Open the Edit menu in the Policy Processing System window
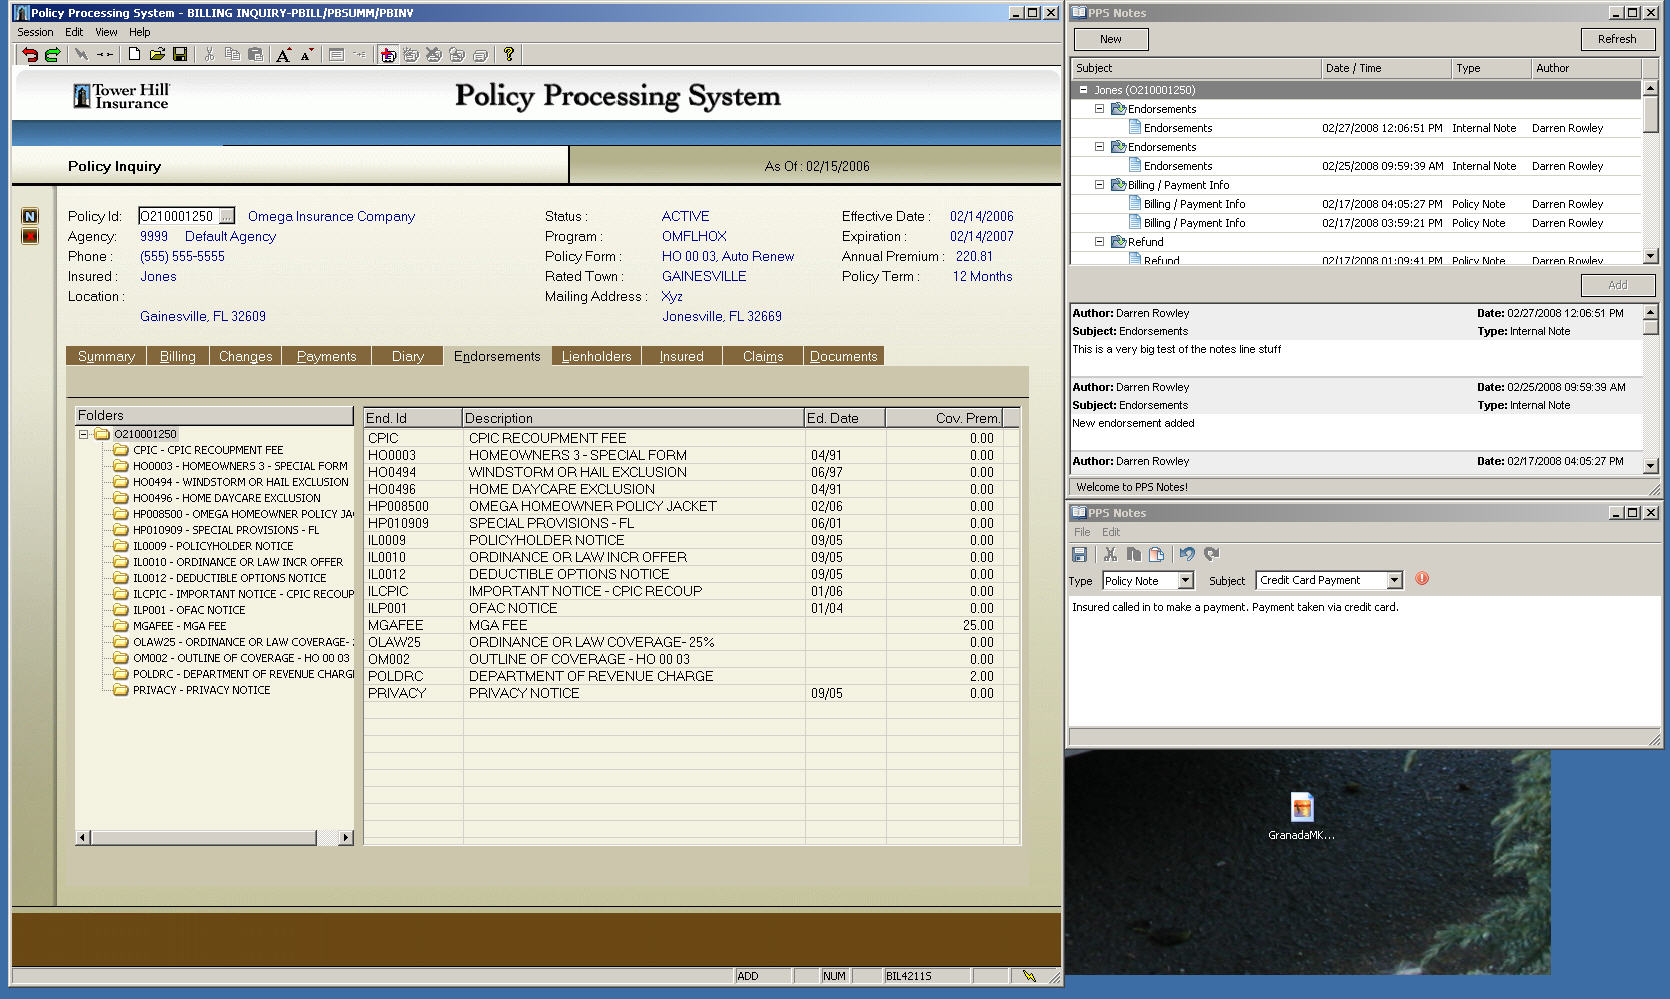The height and width of the screenshot is (999, 1670). 74,32
